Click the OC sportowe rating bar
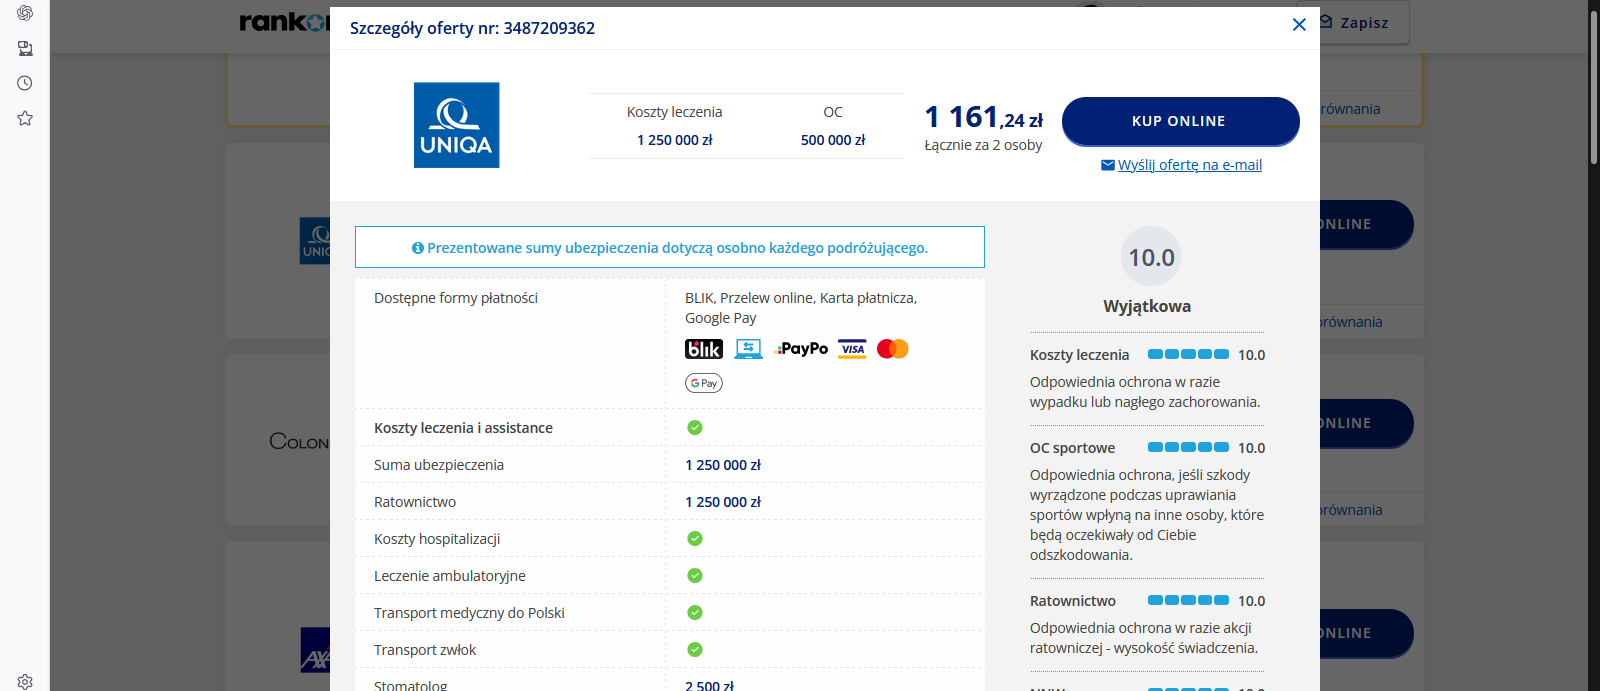The width and height of the screenshot is (1600, 691). [1188, 447]
